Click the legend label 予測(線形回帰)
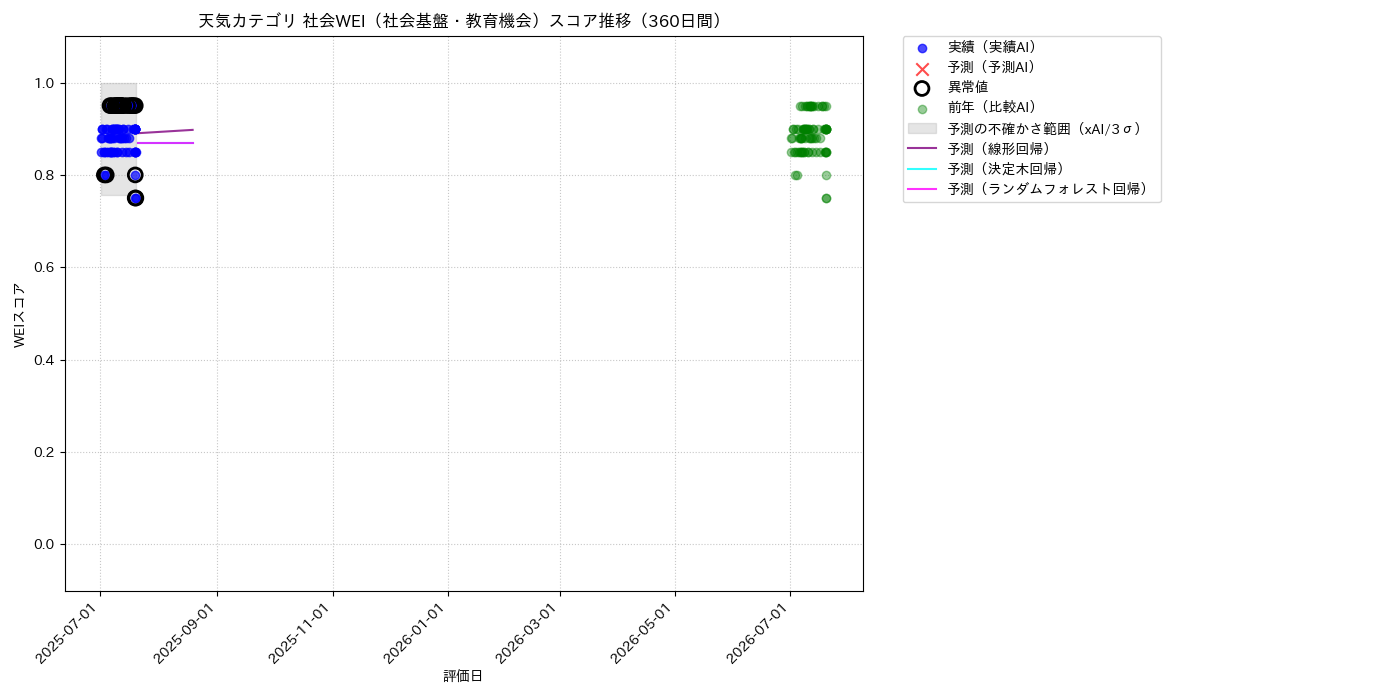1400x700 pixels. pos(1002,148)
